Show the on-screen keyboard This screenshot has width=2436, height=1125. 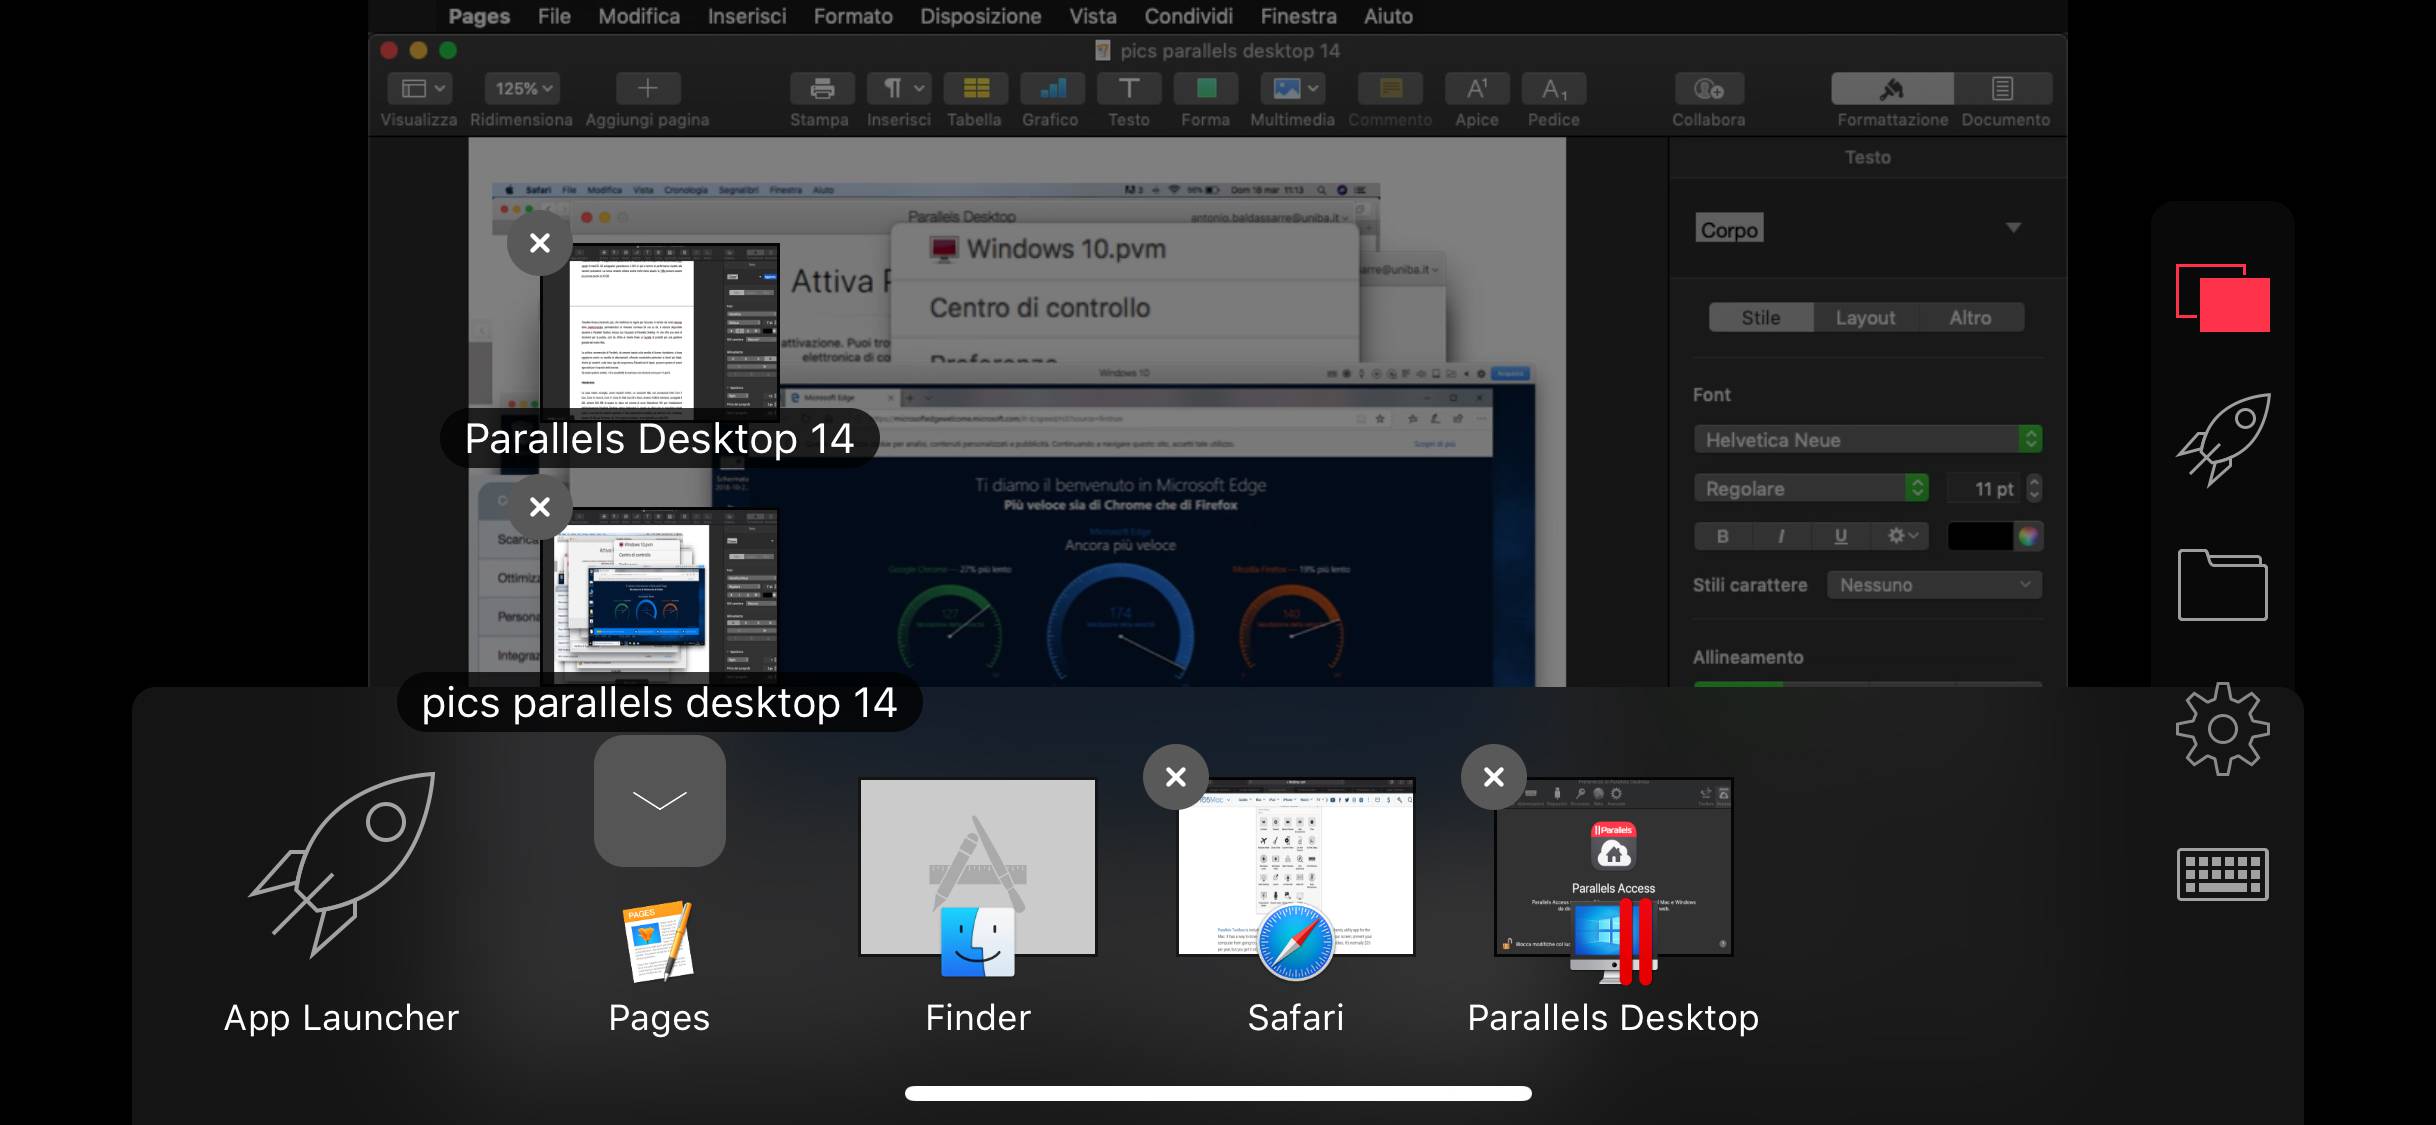tap(2223, 874)
